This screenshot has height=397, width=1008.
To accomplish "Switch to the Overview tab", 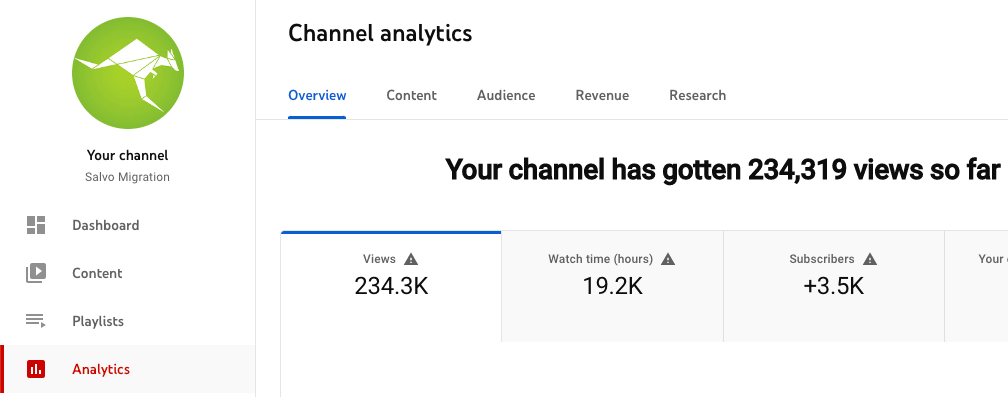I will pos(317,96).
